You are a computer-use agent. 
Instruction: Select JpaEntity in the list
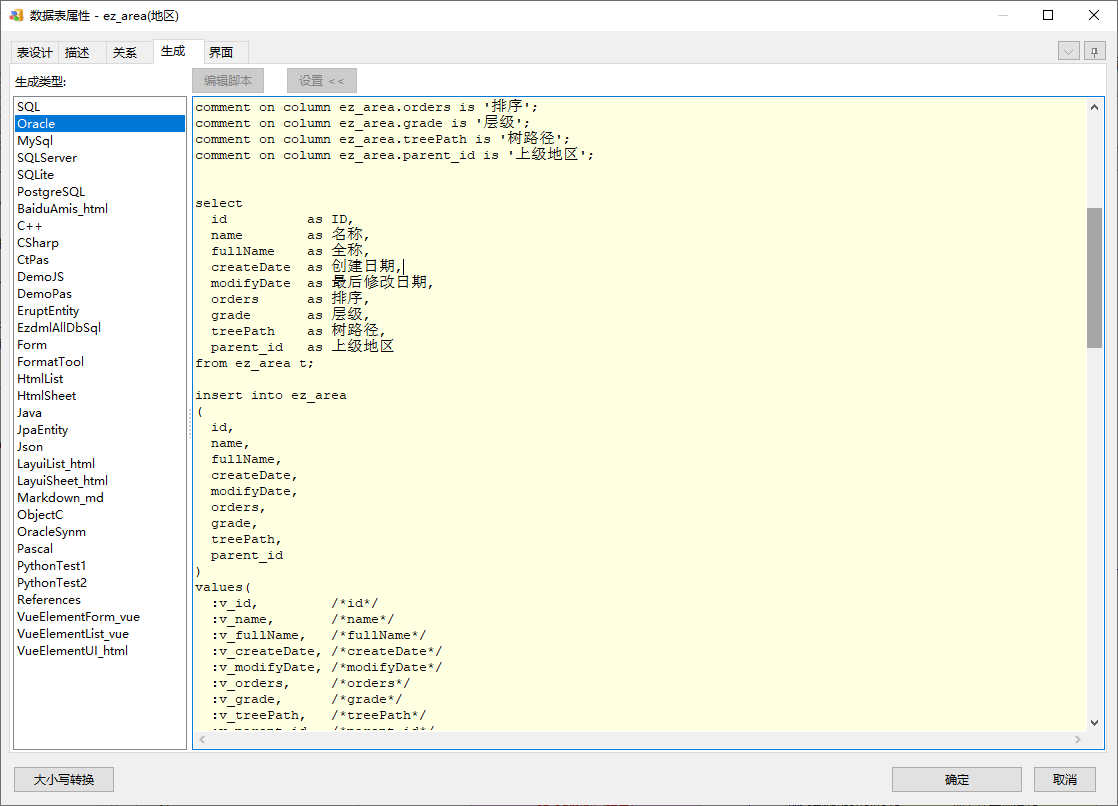point(100,430)
